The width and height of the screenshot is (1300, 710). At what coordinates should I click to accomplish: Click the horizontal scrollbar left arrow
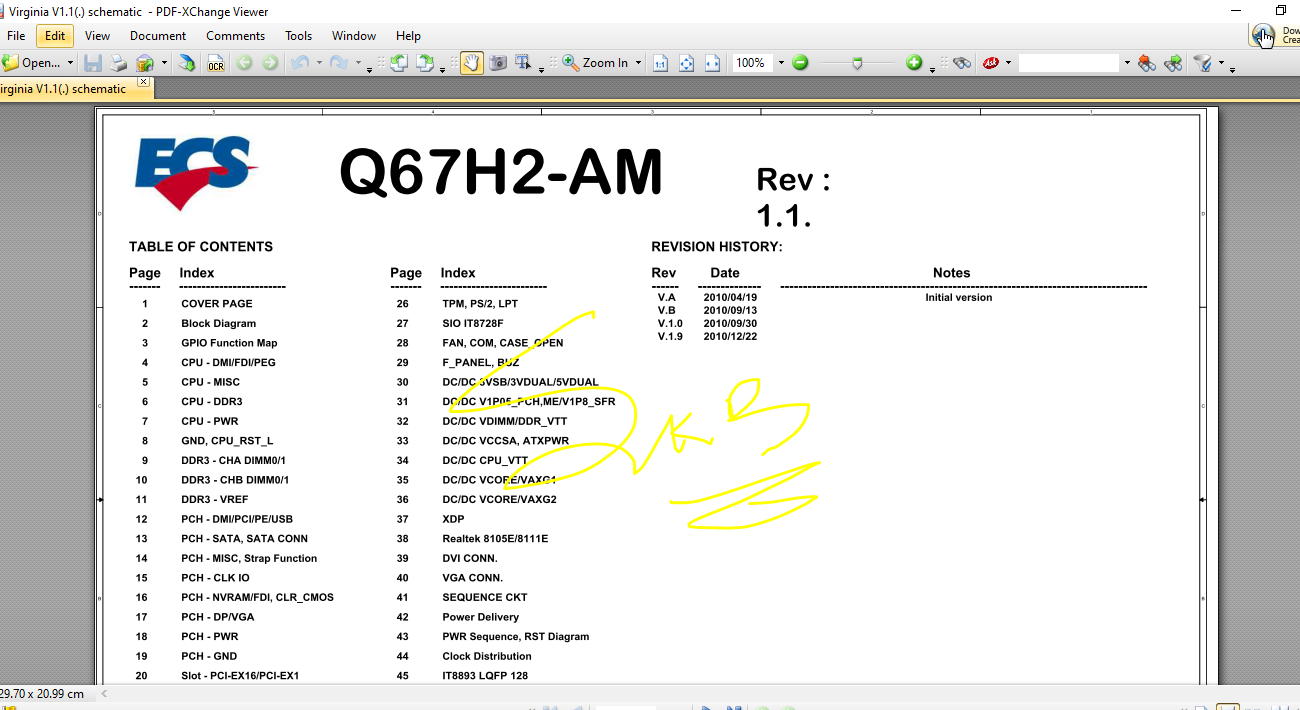tap(105, 693)
